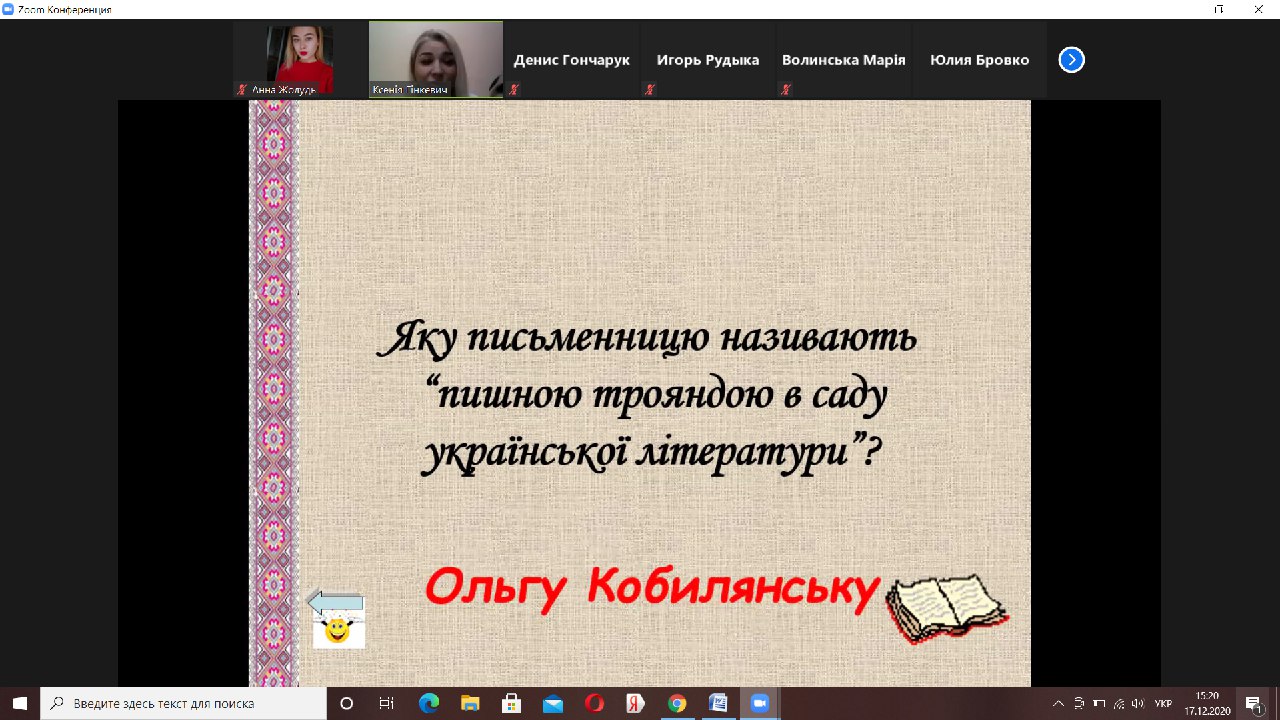Select Юлия Бровко participant tile
The width and height of the screenshot is (1280, 720).
pos(979,60)
